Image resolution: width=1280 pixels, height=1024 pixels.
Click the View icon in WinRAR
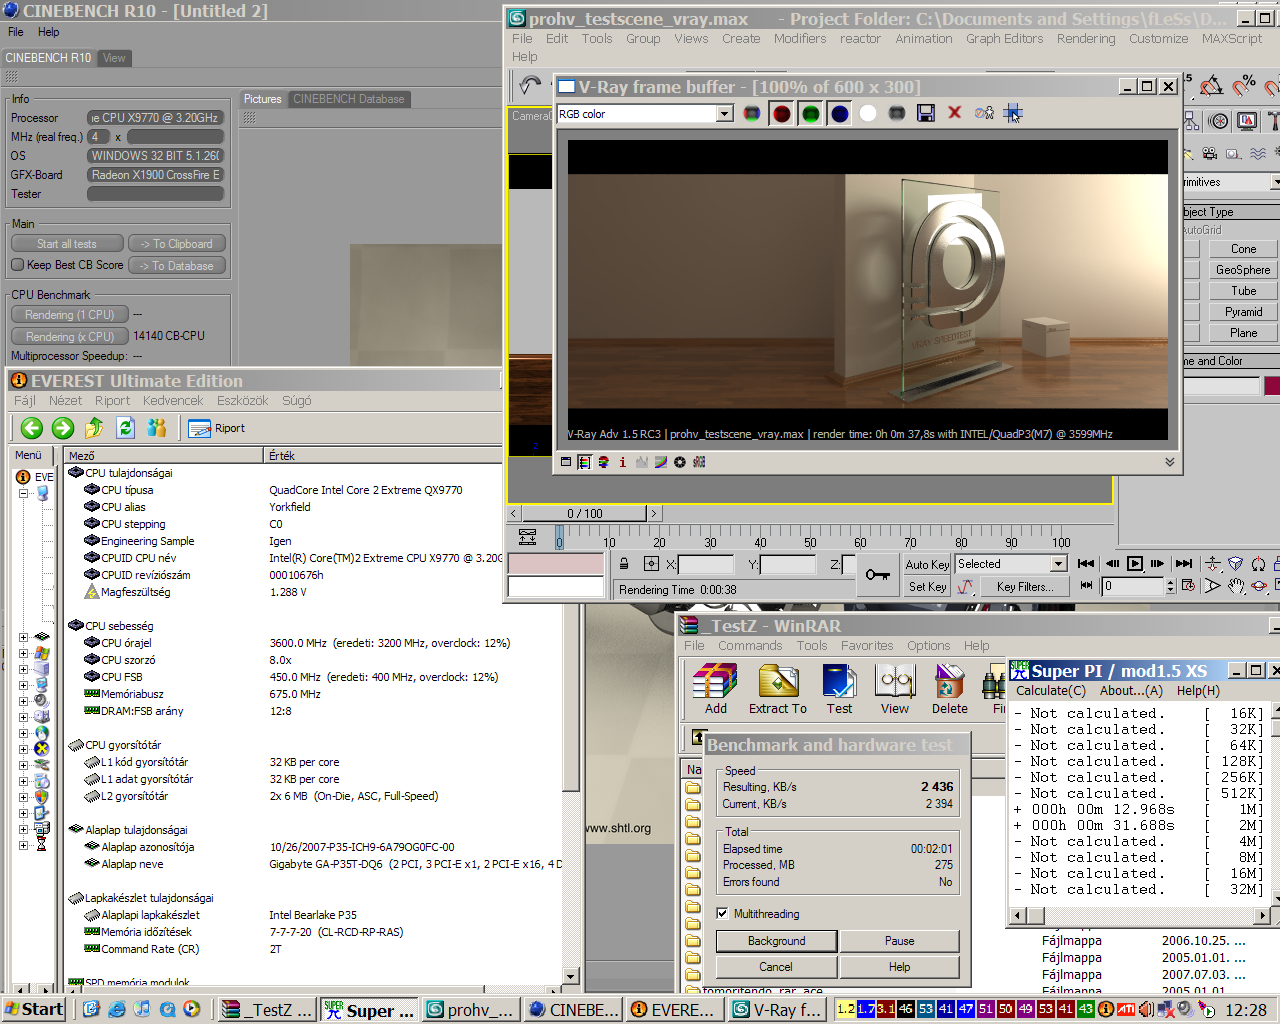[895, 690]
